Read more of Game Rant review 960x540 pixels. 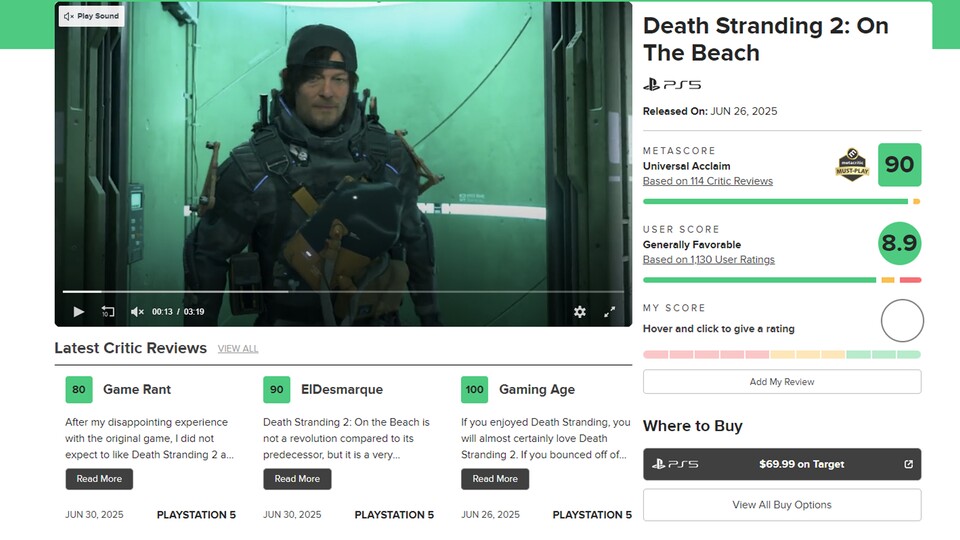coord(99,479)
